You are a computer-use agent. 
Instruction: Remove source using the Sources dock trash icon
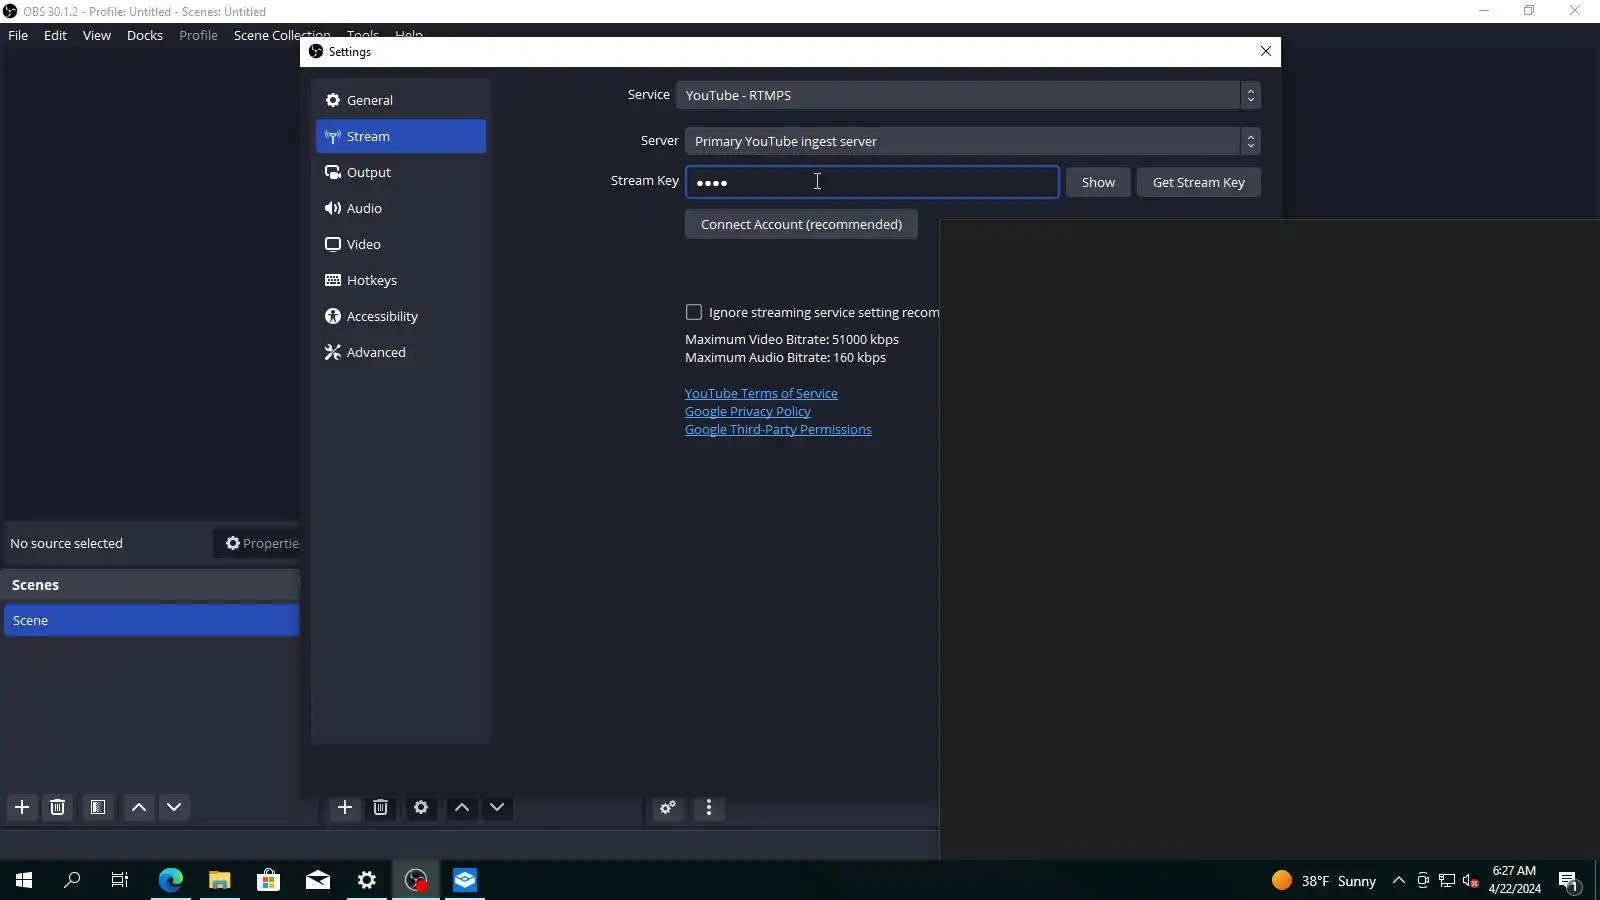[380, 807]
